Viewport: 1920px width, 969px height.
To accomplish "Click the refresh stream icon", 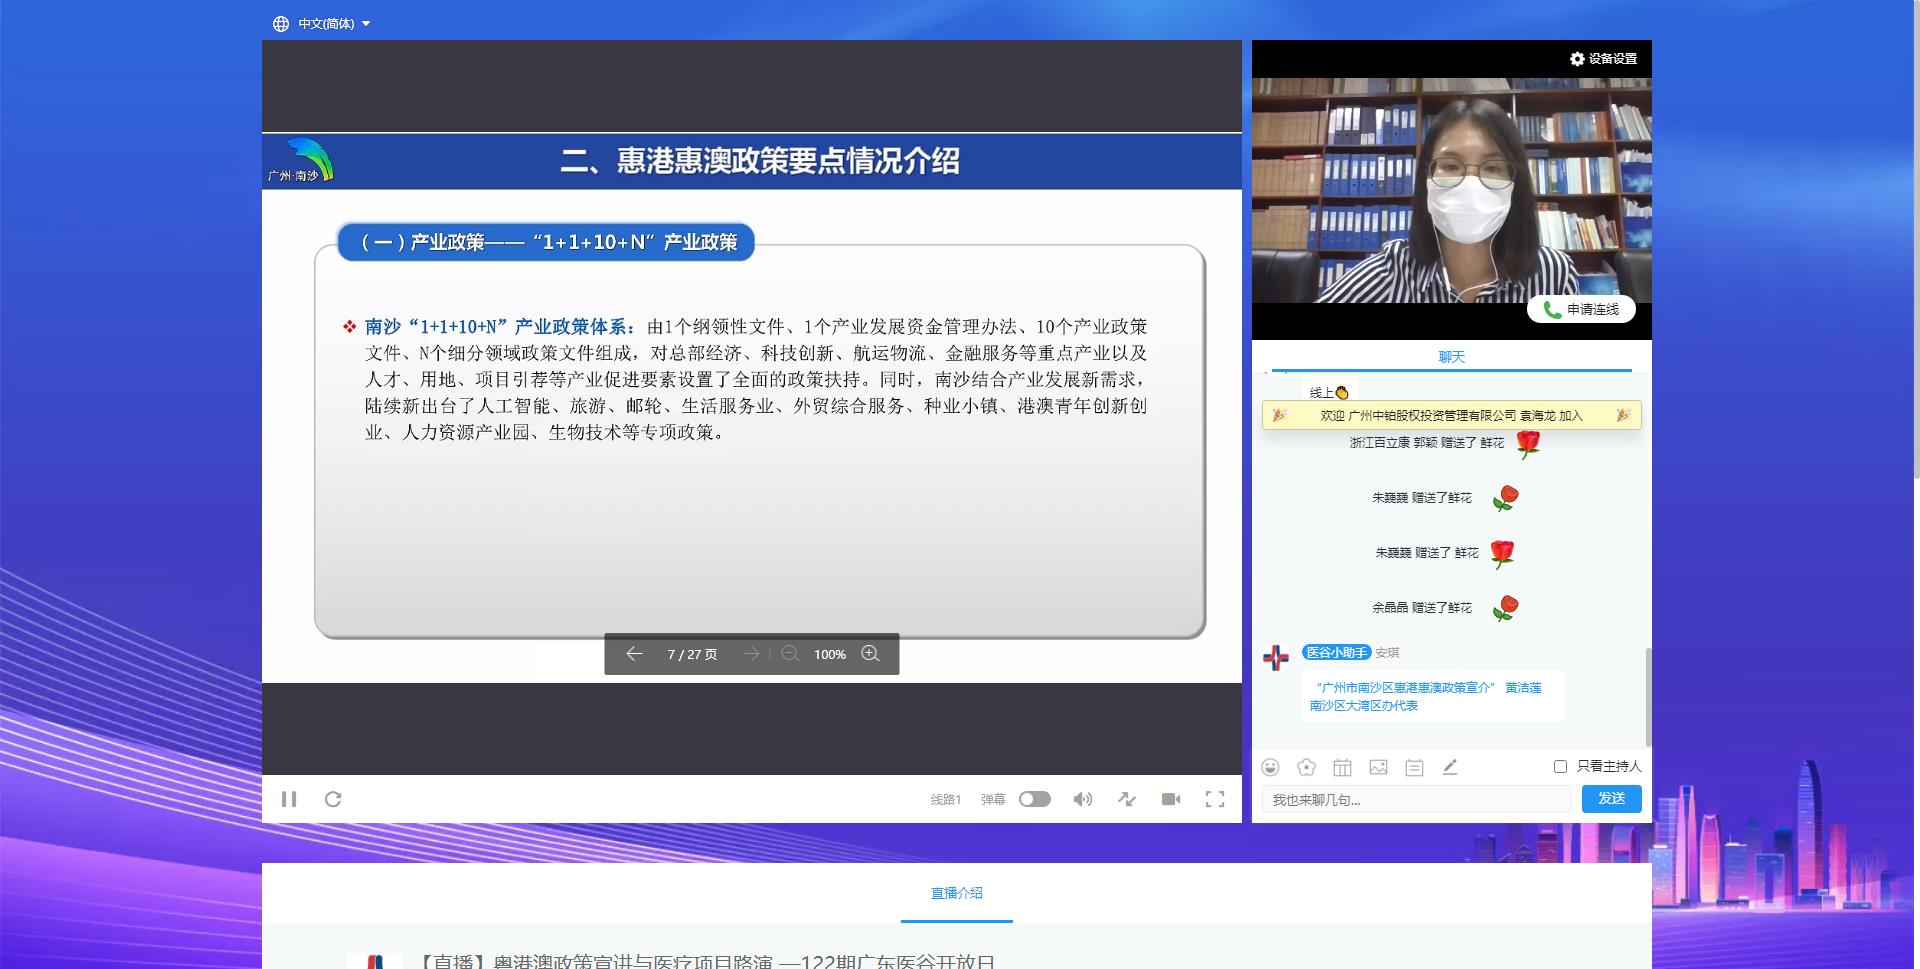I will point(333,799).
